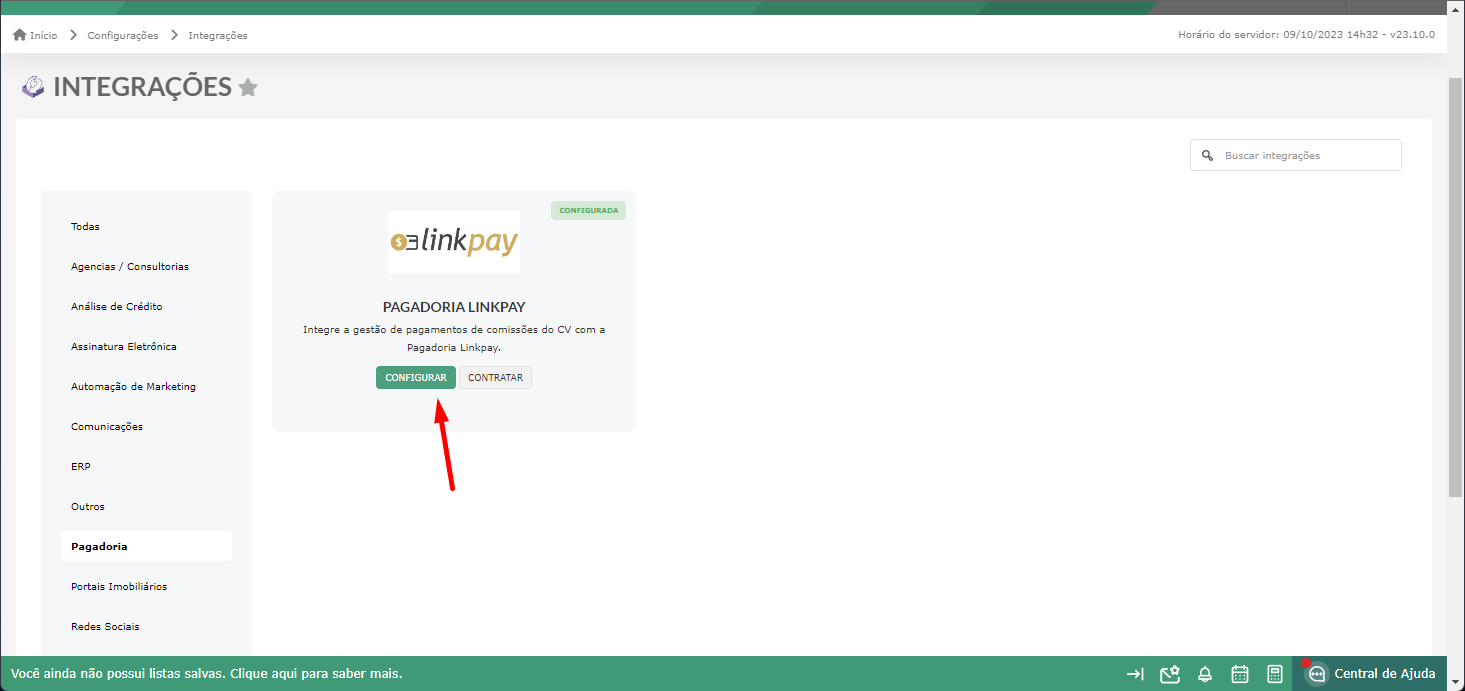Favorite this page with the star icon

click(248, 88)
